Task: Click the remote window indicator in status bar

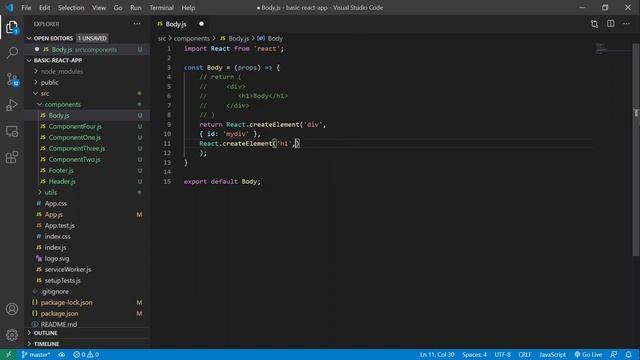Action: [8, 354]
